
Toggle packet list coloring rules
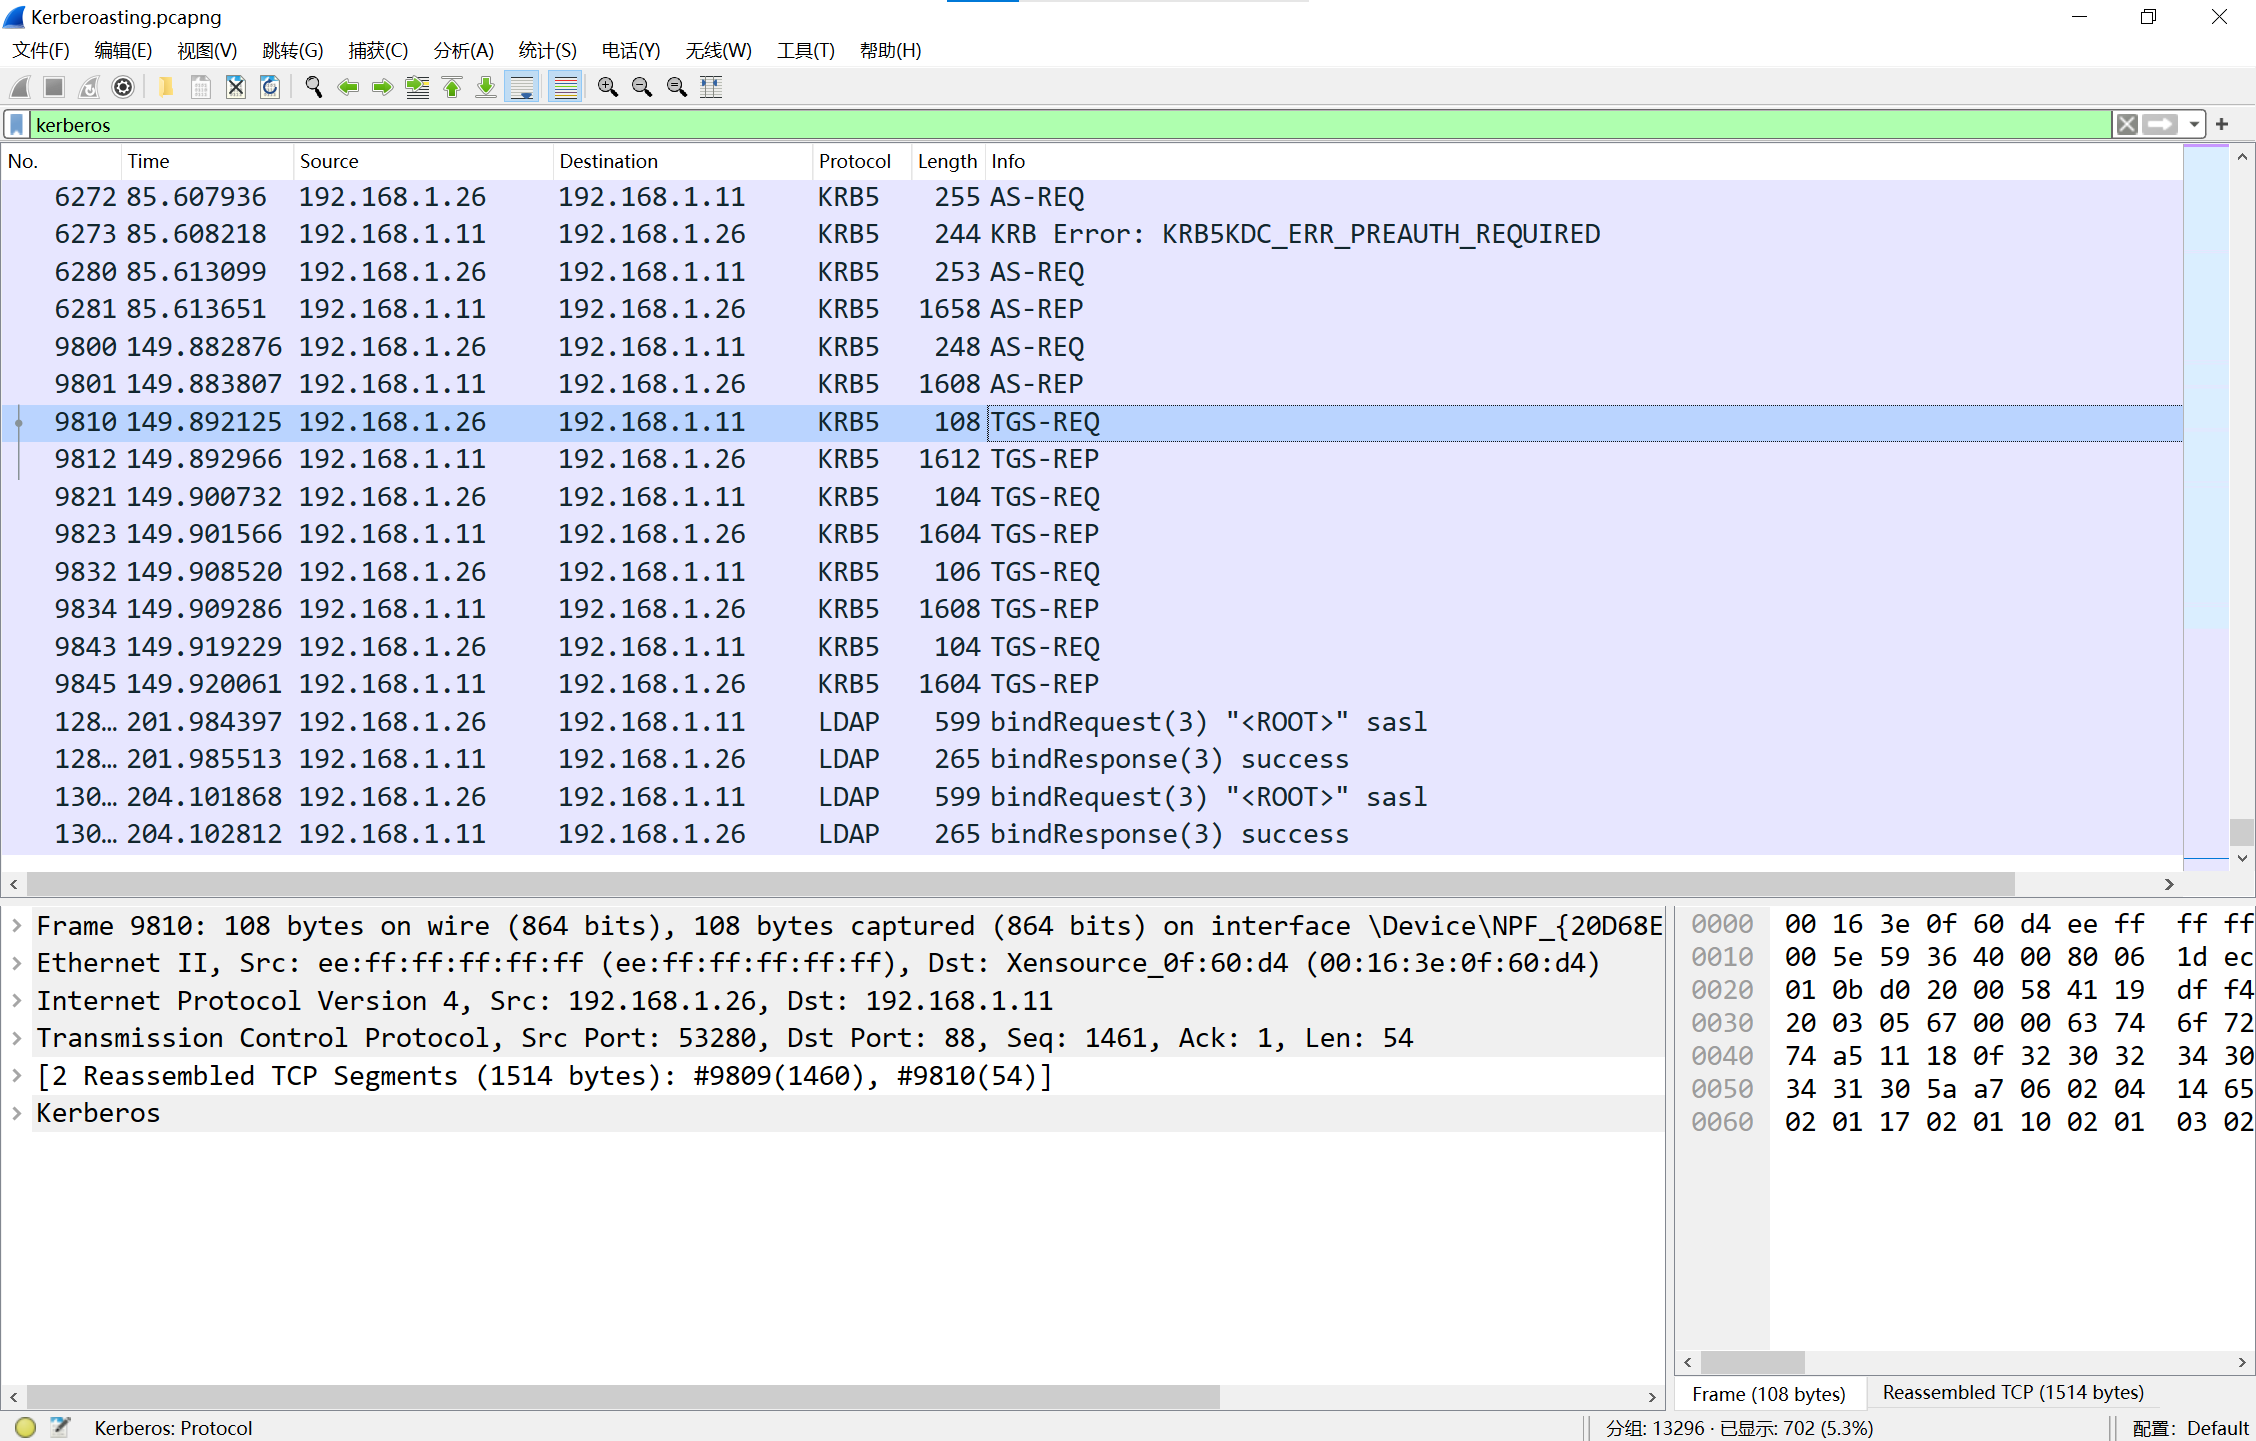566,87
